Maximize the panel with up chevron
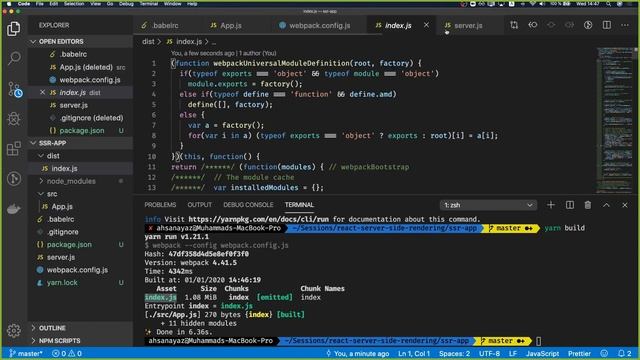The image size is (640, 360). [606, 205]
